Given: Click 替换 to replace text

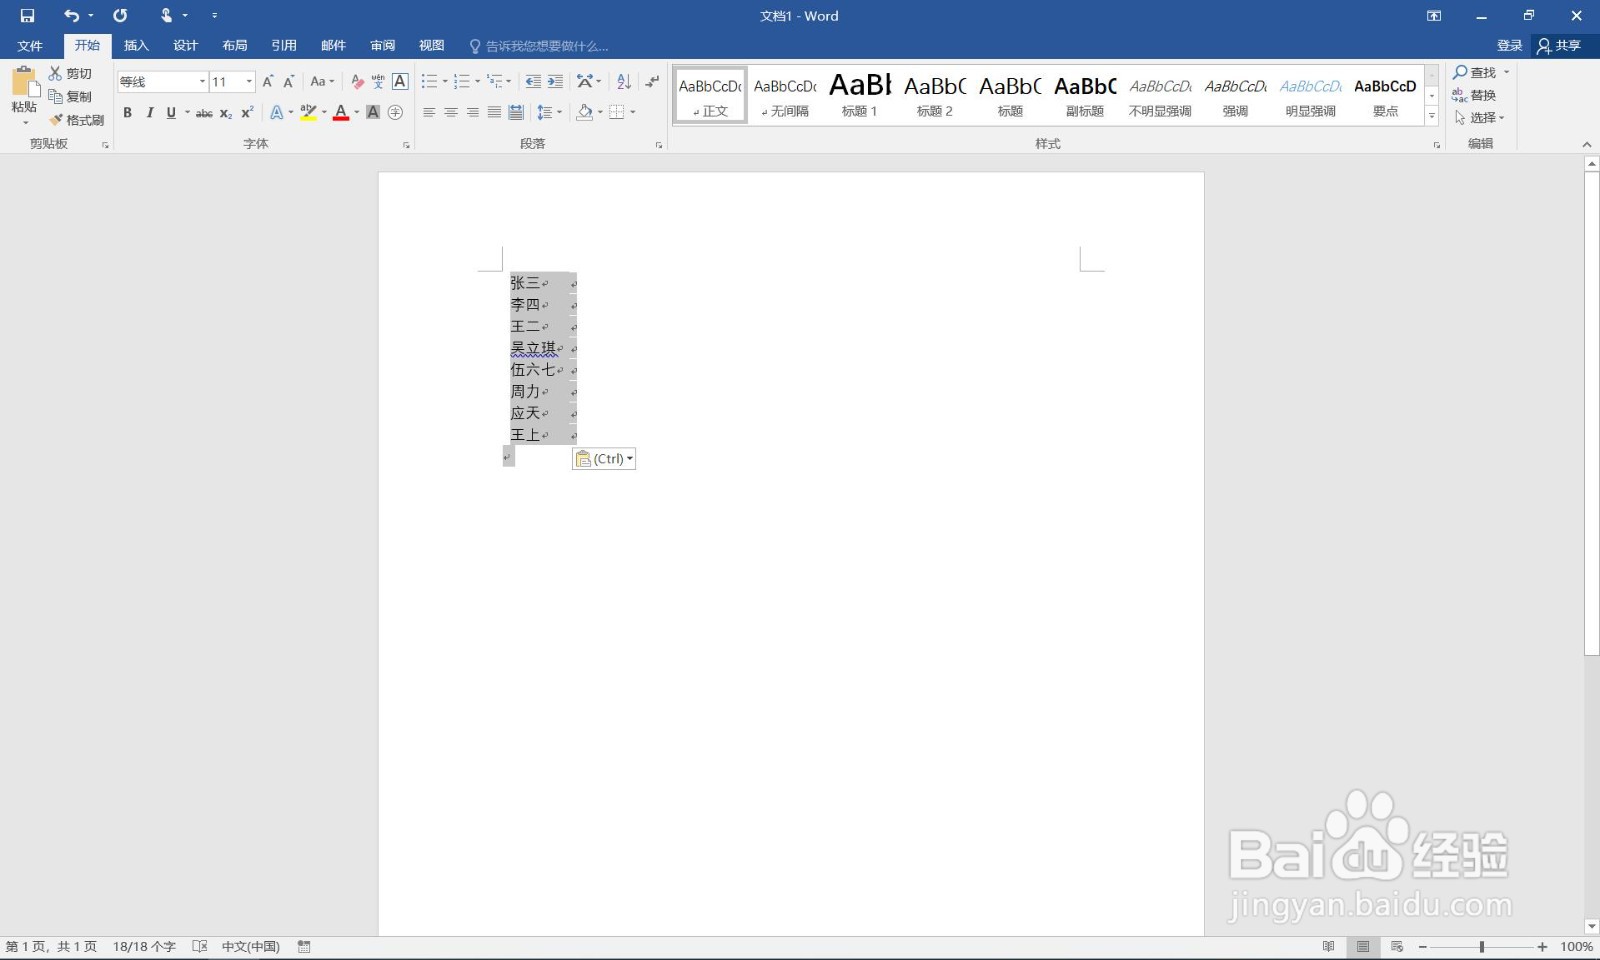Looking at the screenshot, I should click(x=1474, y=95).
